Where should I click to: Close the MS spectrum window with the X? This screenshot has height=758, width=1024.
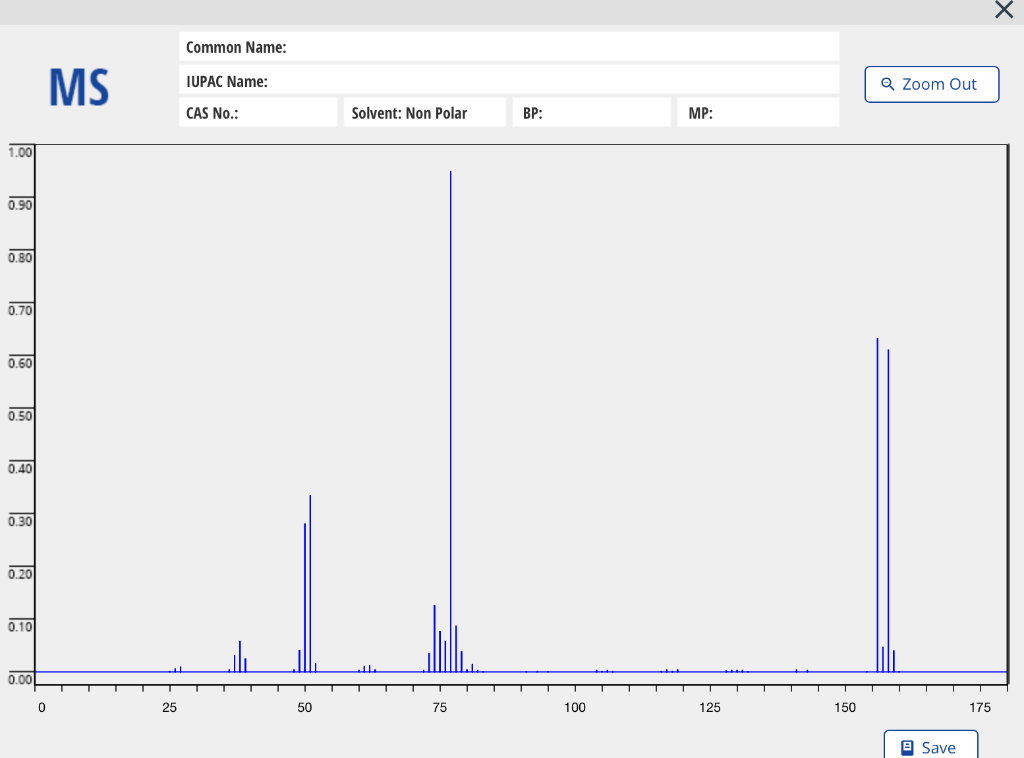pyautogui.click(x=1004, y=10)
